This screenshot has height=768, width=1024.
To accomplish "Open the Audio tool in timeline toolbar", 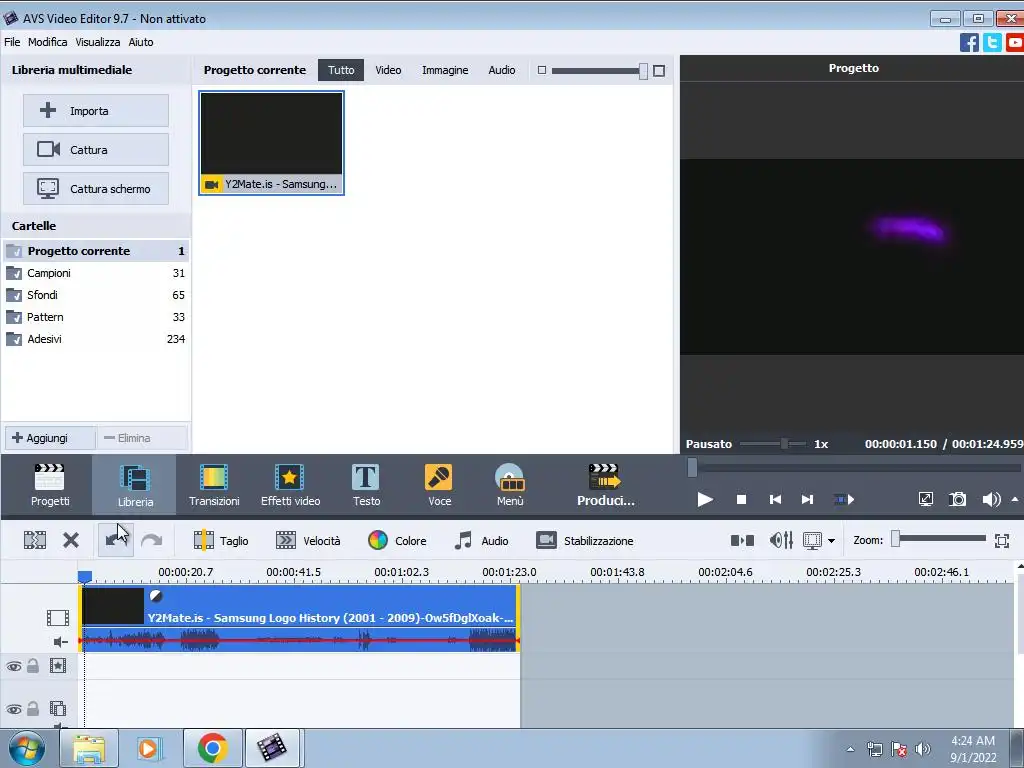I will tap(481, 540).
